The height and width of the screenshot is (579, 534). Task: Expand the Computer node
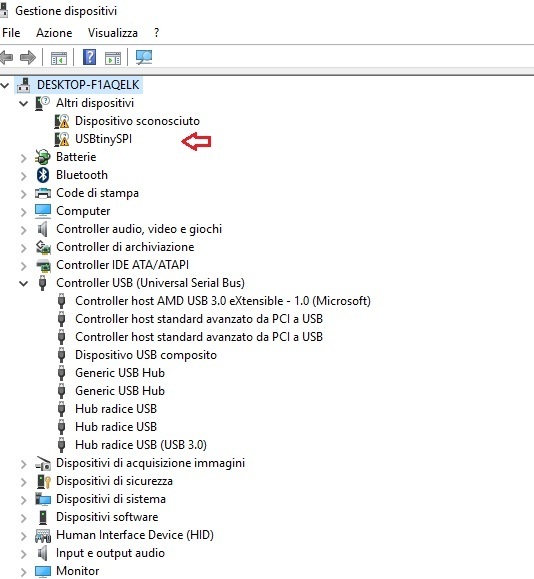click(24, 212)
